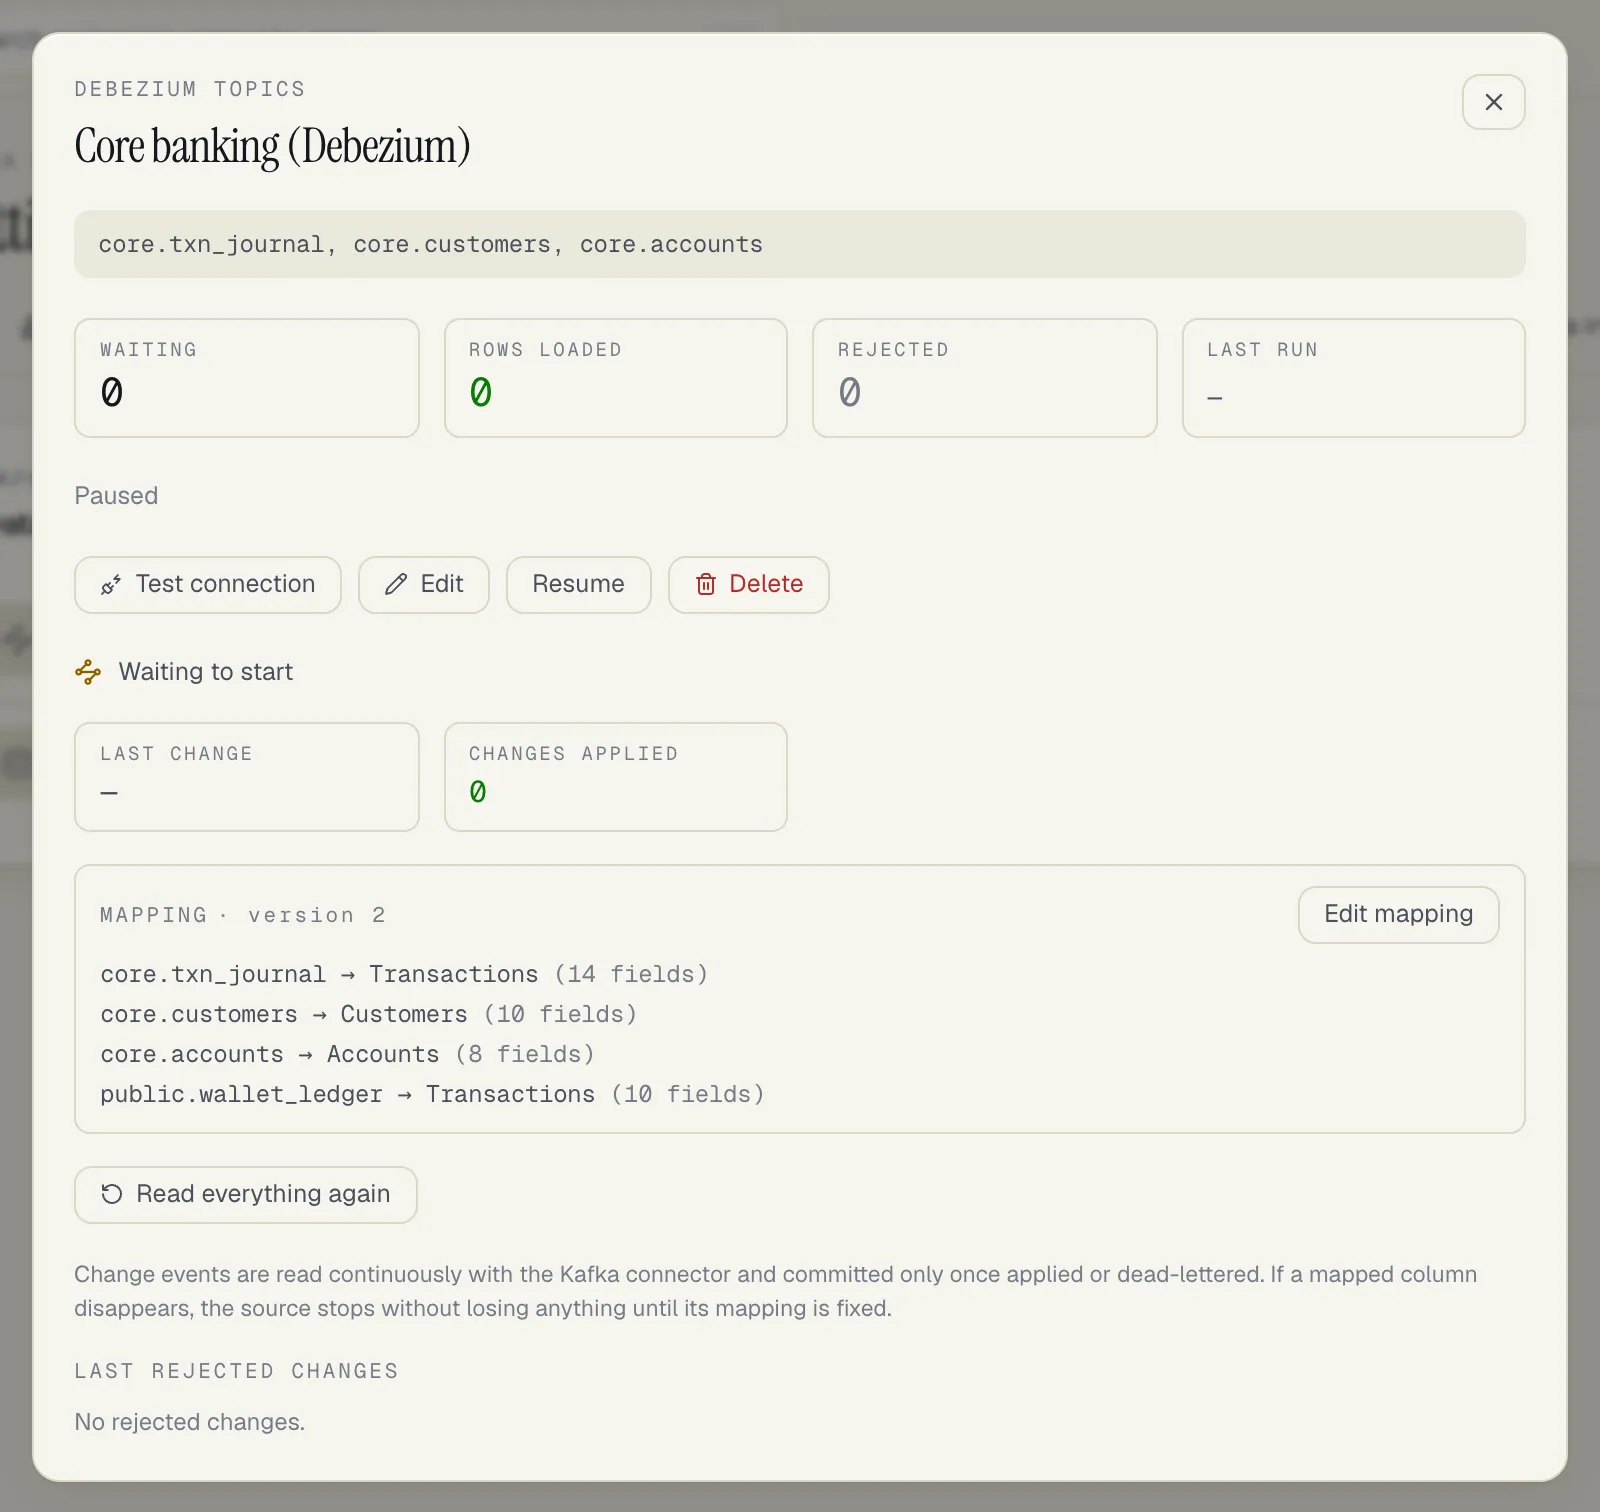Click the Waiting to start status text
1600x1512 pixels.
206,672
